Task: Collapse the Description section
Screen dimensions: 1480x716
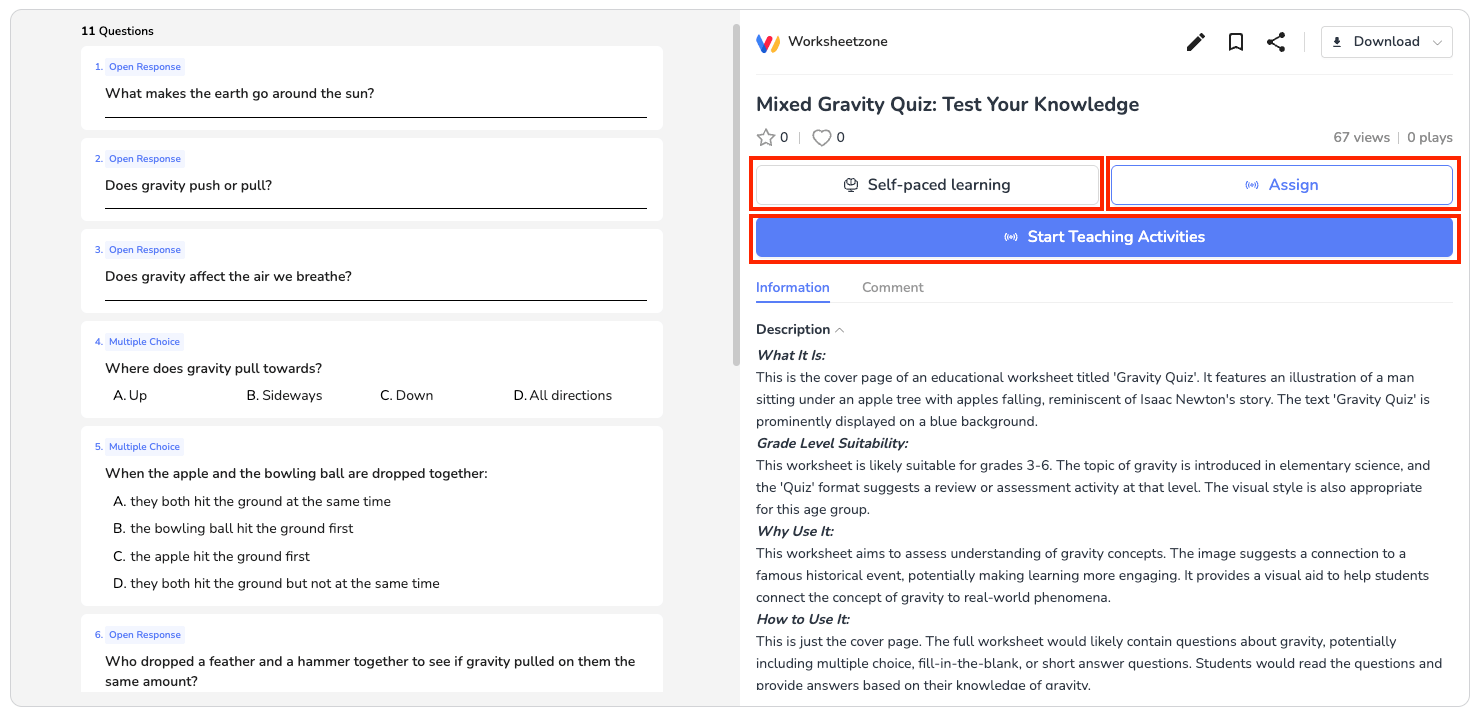Action: (x=839, y=329)
